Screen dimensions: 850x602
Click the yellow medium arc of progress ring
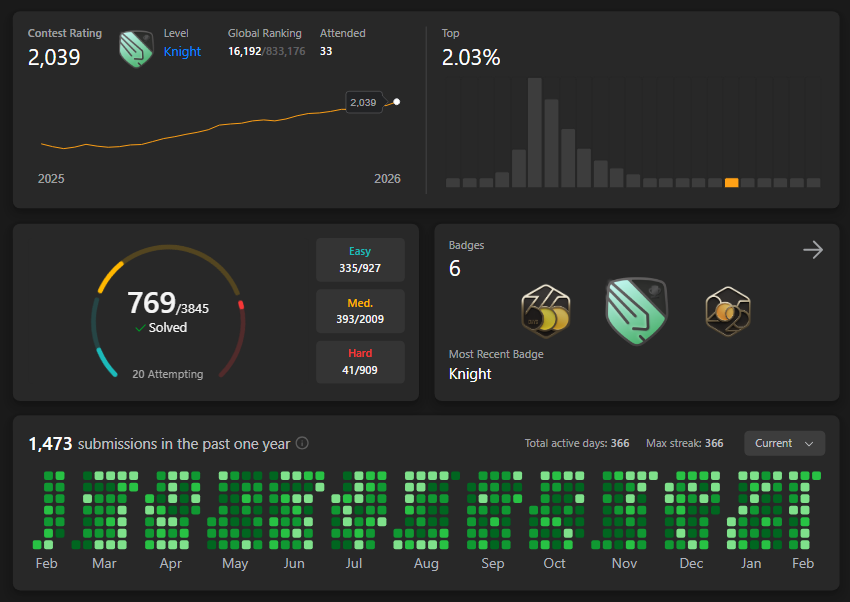[111, 276]
